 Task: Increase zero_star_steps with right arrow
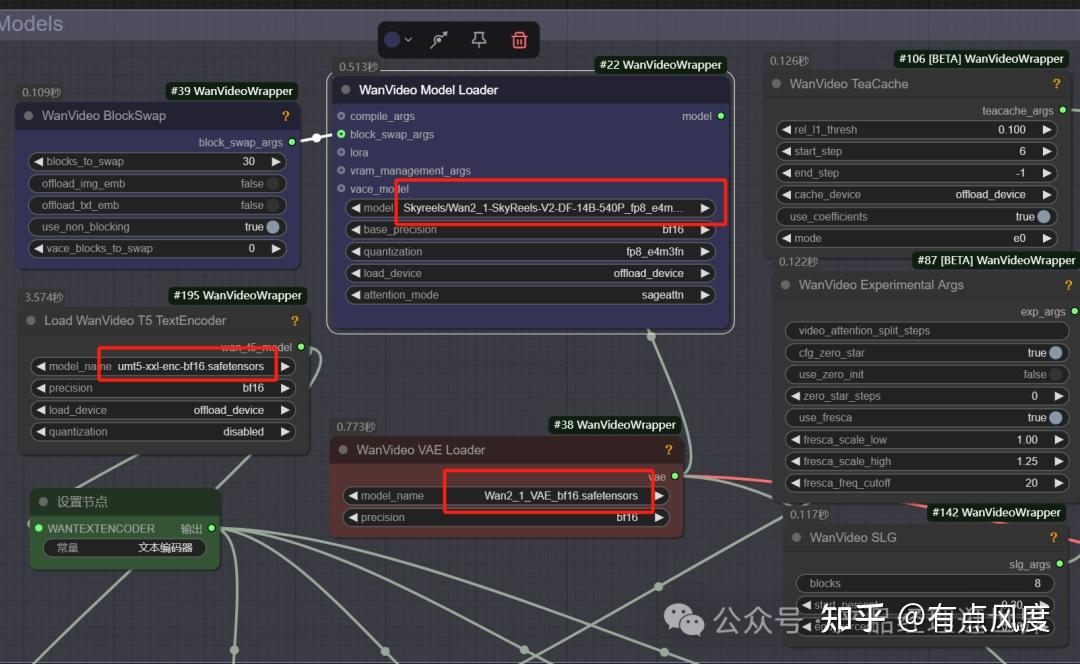1059,396
